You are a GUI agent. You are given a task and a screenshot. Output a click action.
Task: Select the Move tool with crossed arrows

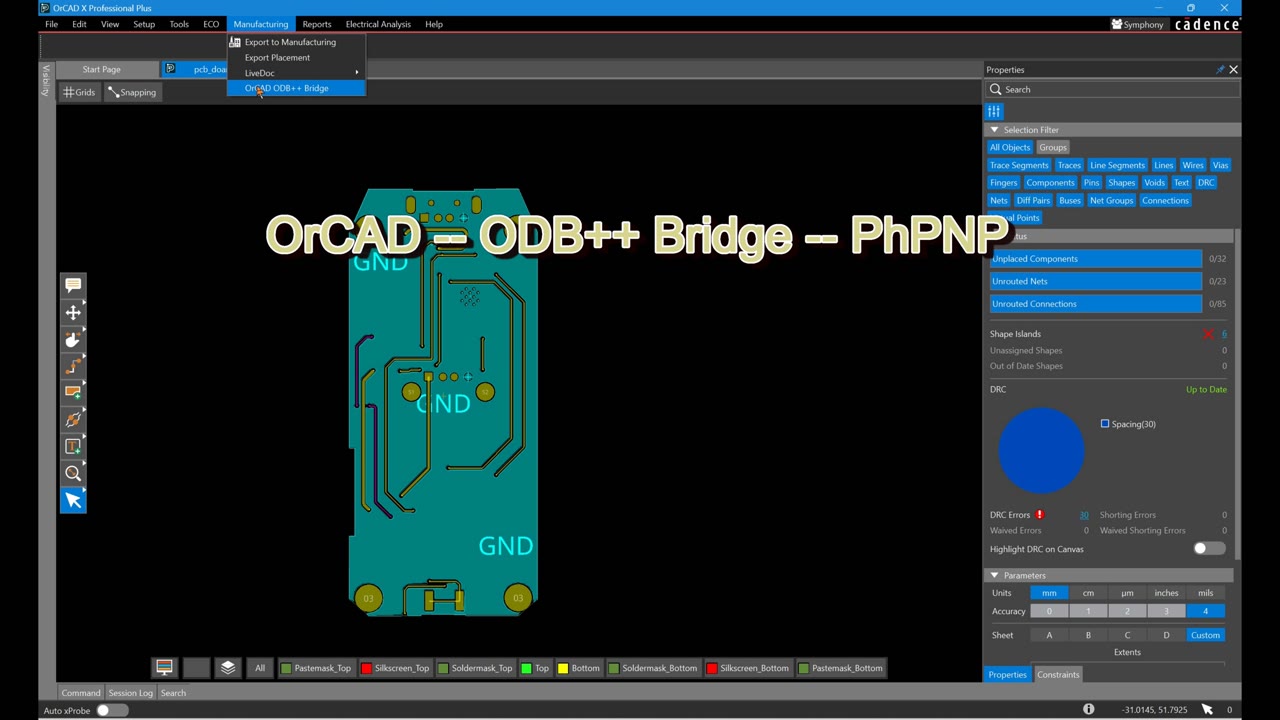[73, 312]
